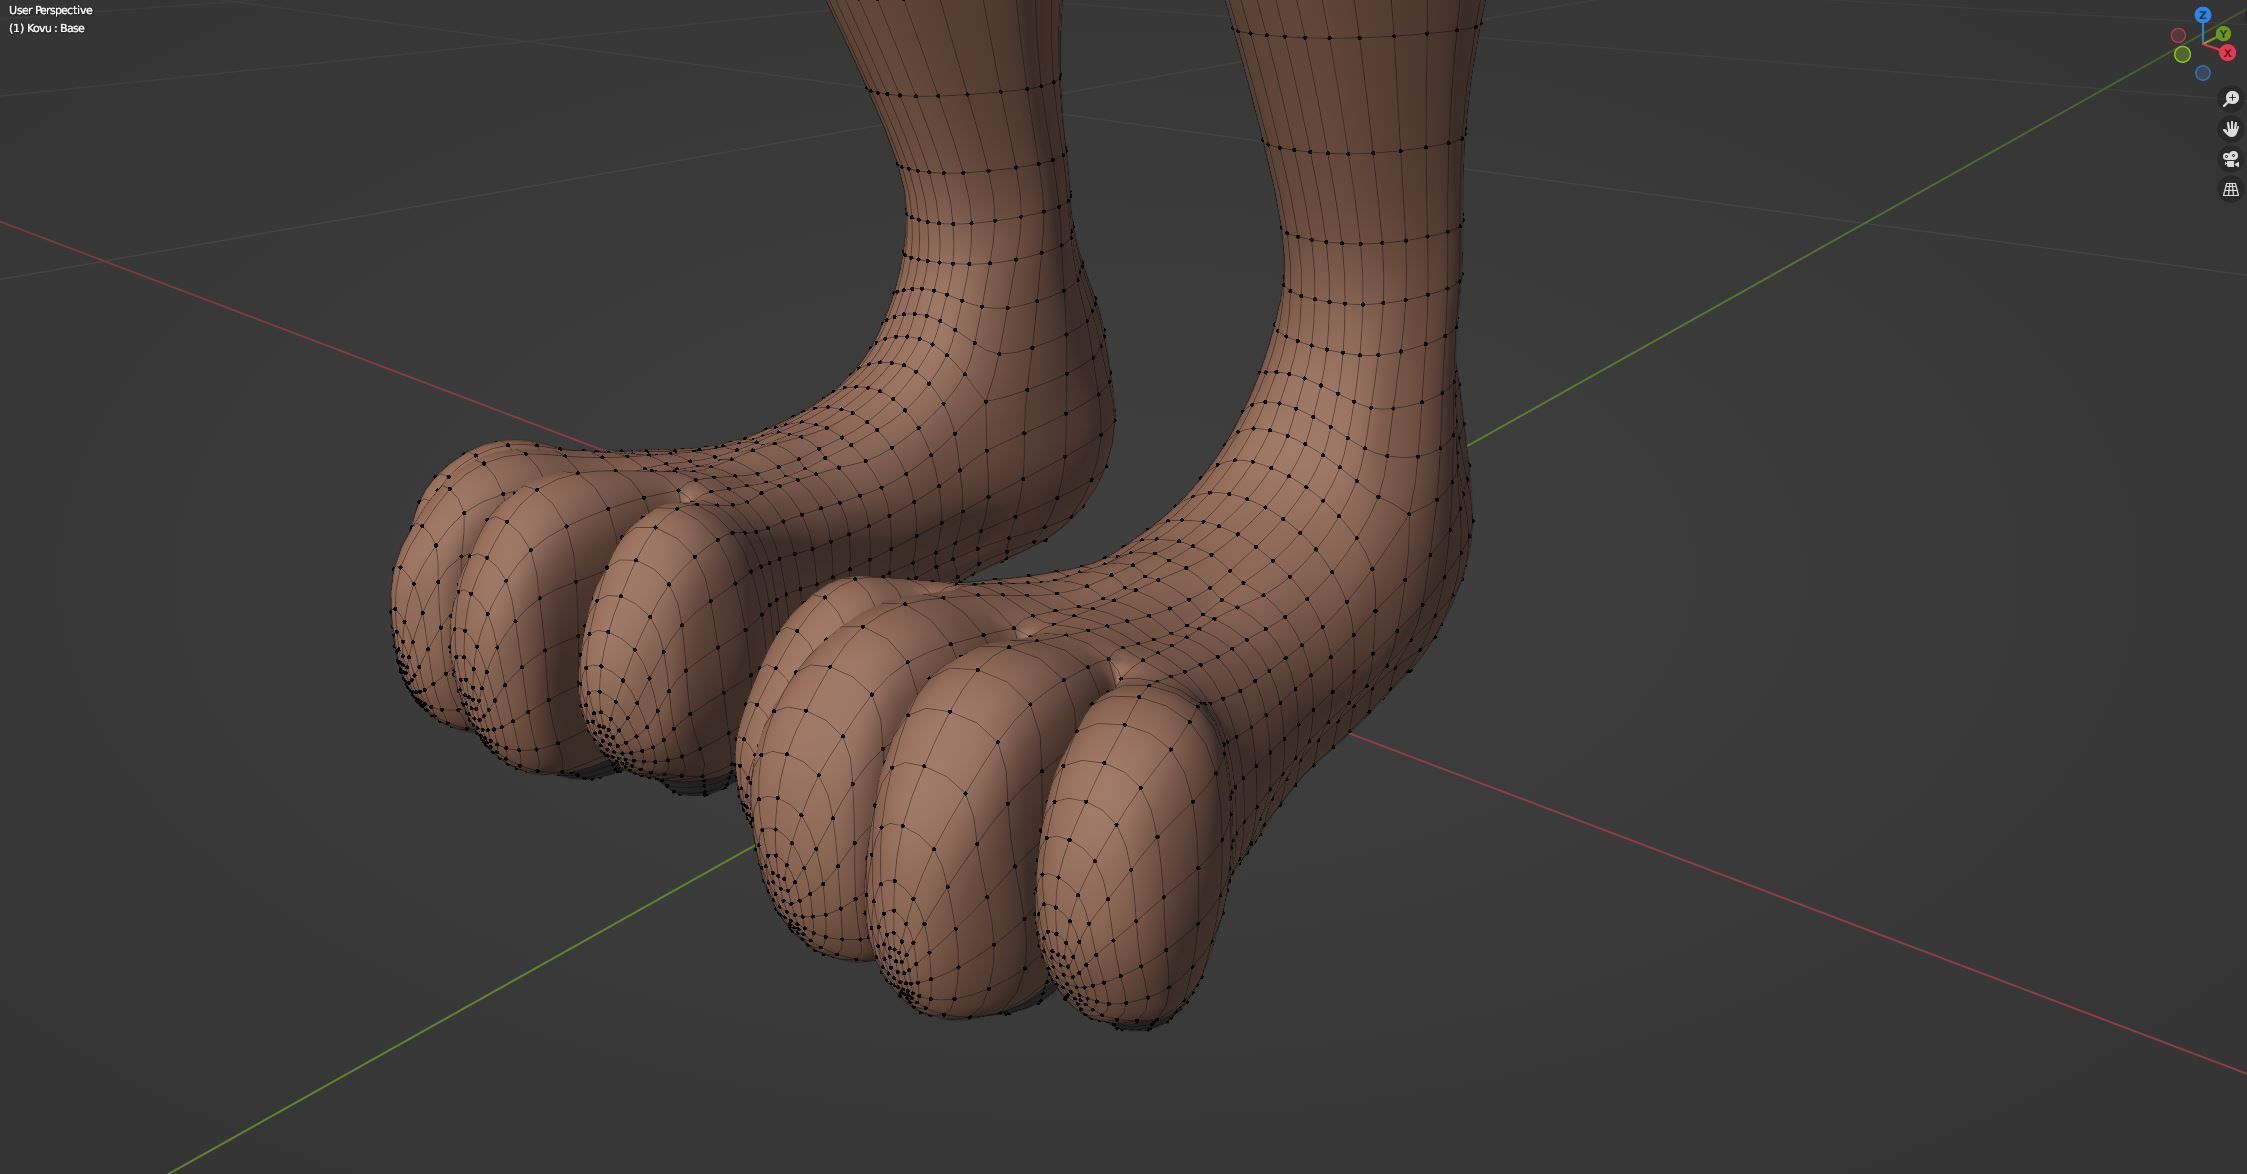Toggle the camera view icon
This screenshot has height=1174, width=2247.
(x=2230, y=159)
